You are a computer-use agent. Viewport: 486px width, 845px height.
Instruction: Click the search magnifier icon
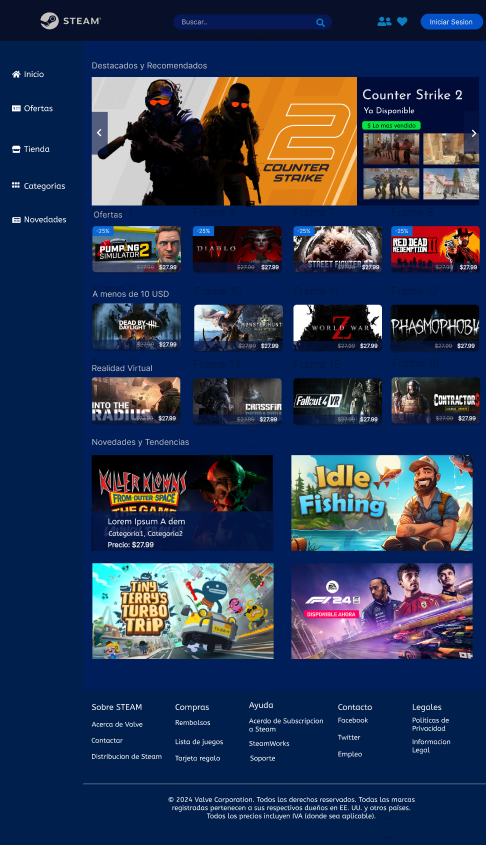coord(321,23)
